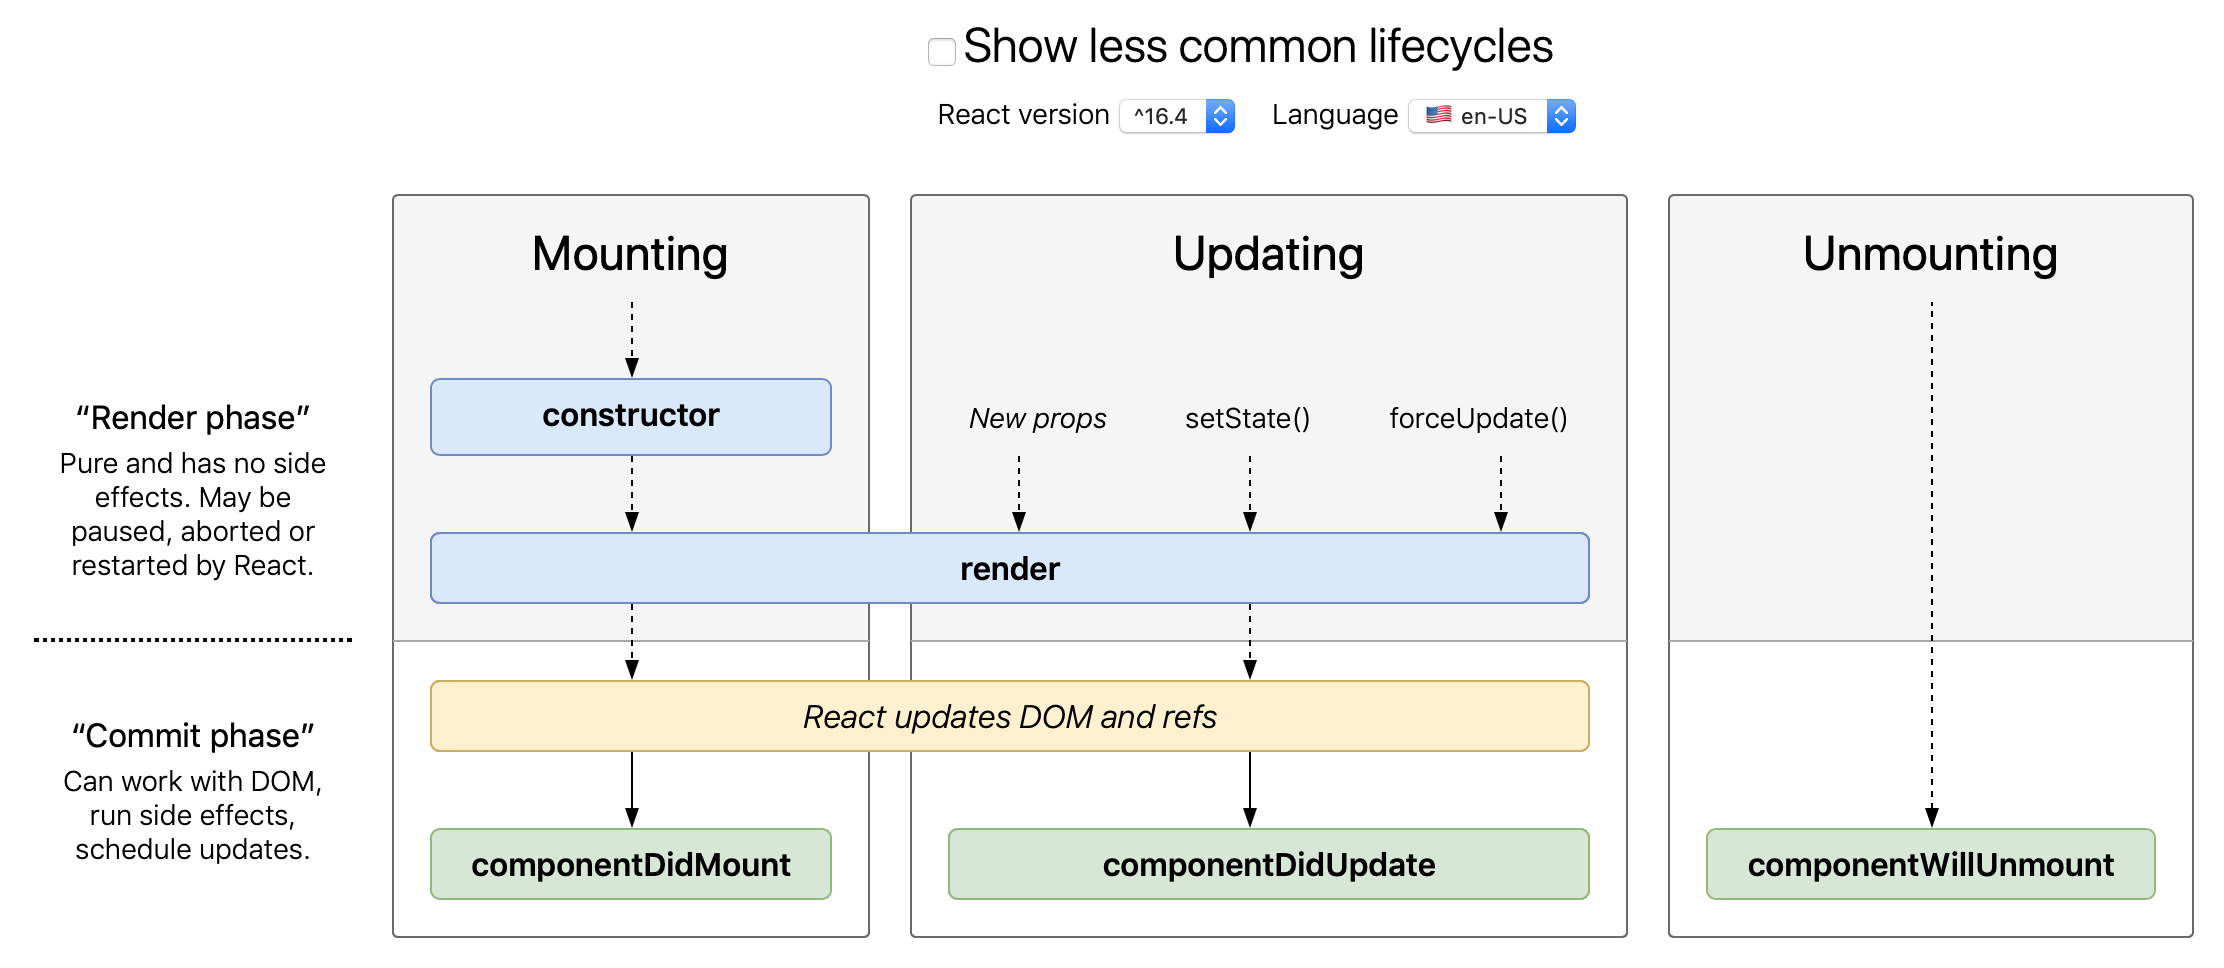Click the Mounting column header
Image resolution: width=2224 pixels, height=968 pixels.
tap(630, 255)
